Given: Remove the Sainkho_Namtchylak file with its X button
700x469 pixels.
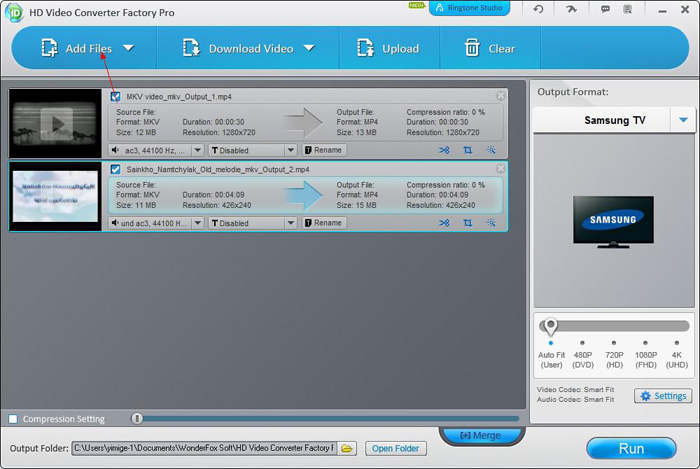Looking at the screenshot, I should [500, 168].
